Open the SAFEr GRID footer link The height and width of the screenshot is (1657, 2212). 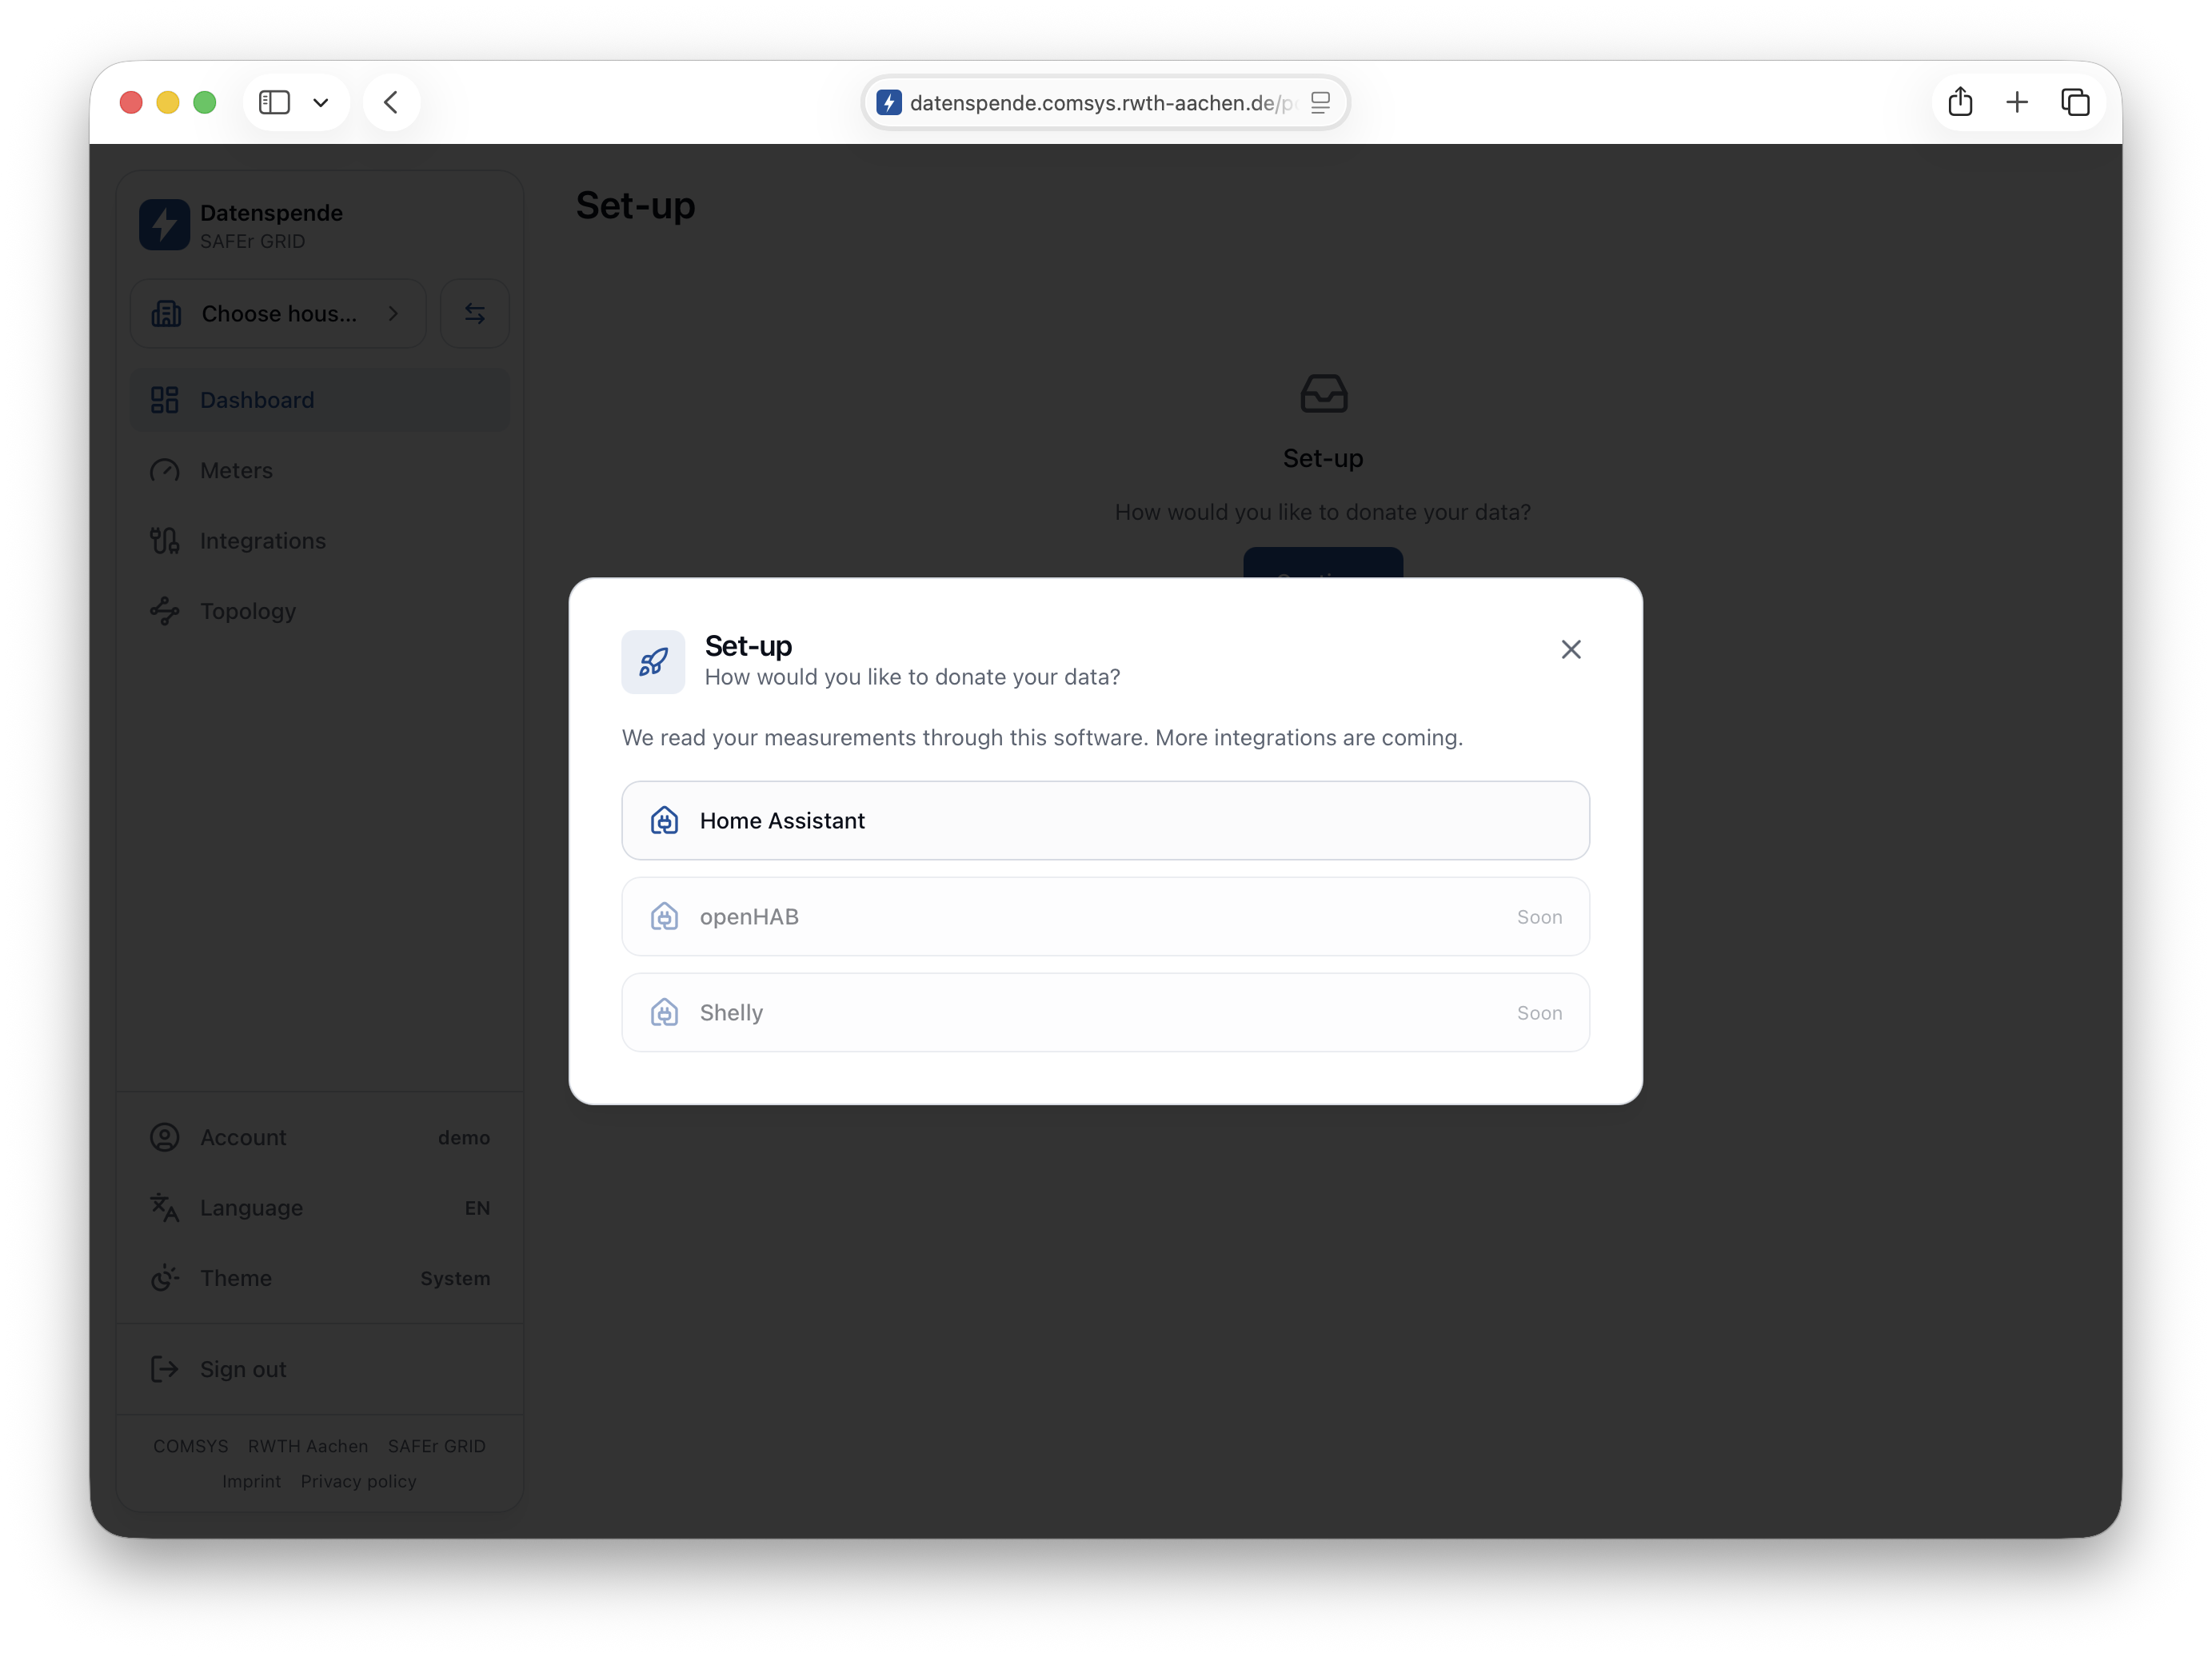437,1447
